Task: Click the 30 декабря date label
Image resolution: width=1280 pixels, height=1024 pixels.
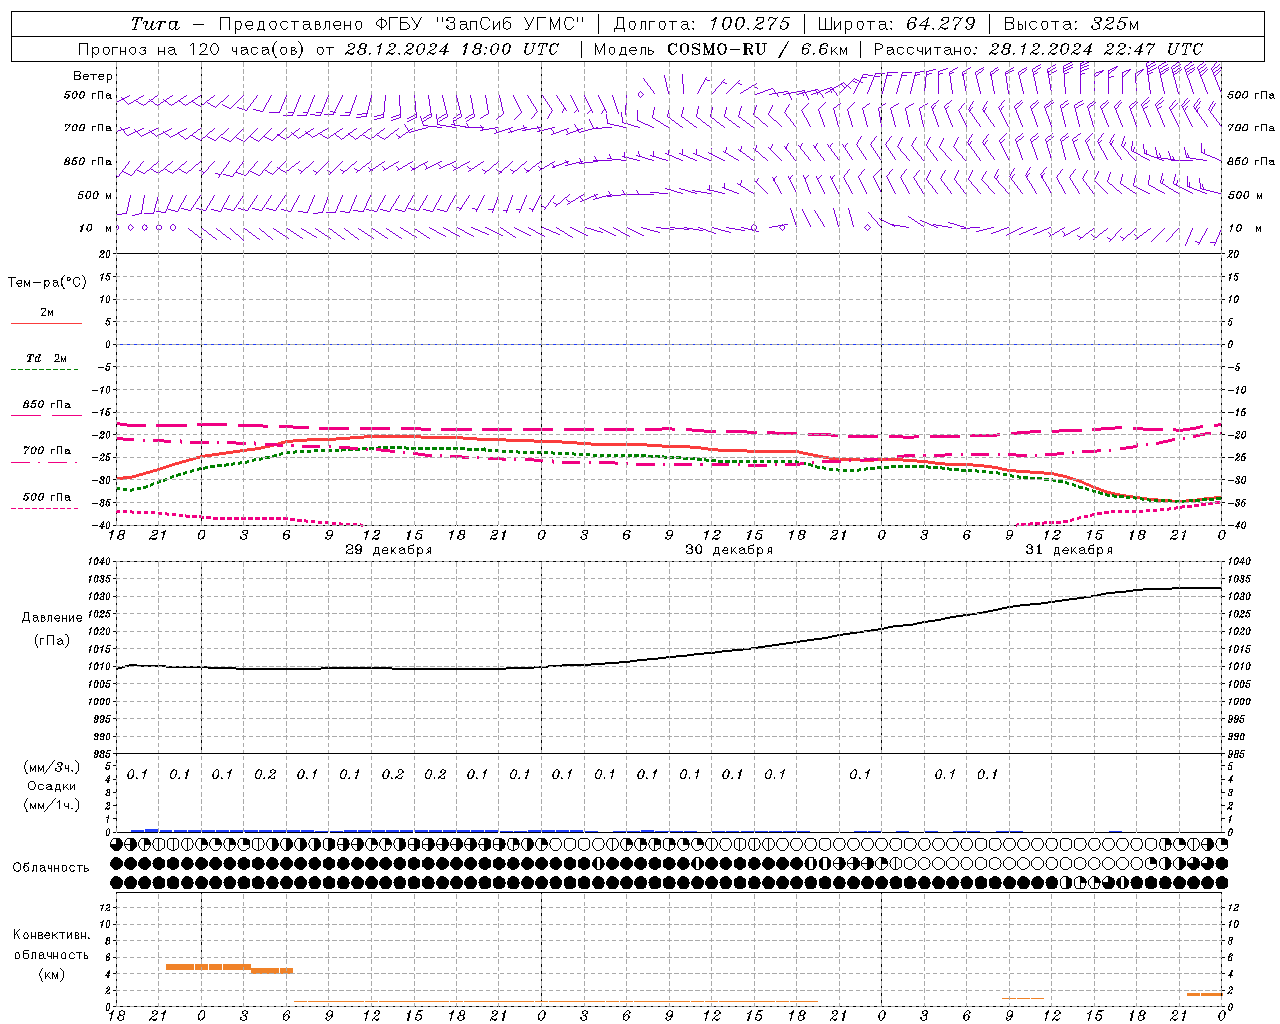Action: 728,550
